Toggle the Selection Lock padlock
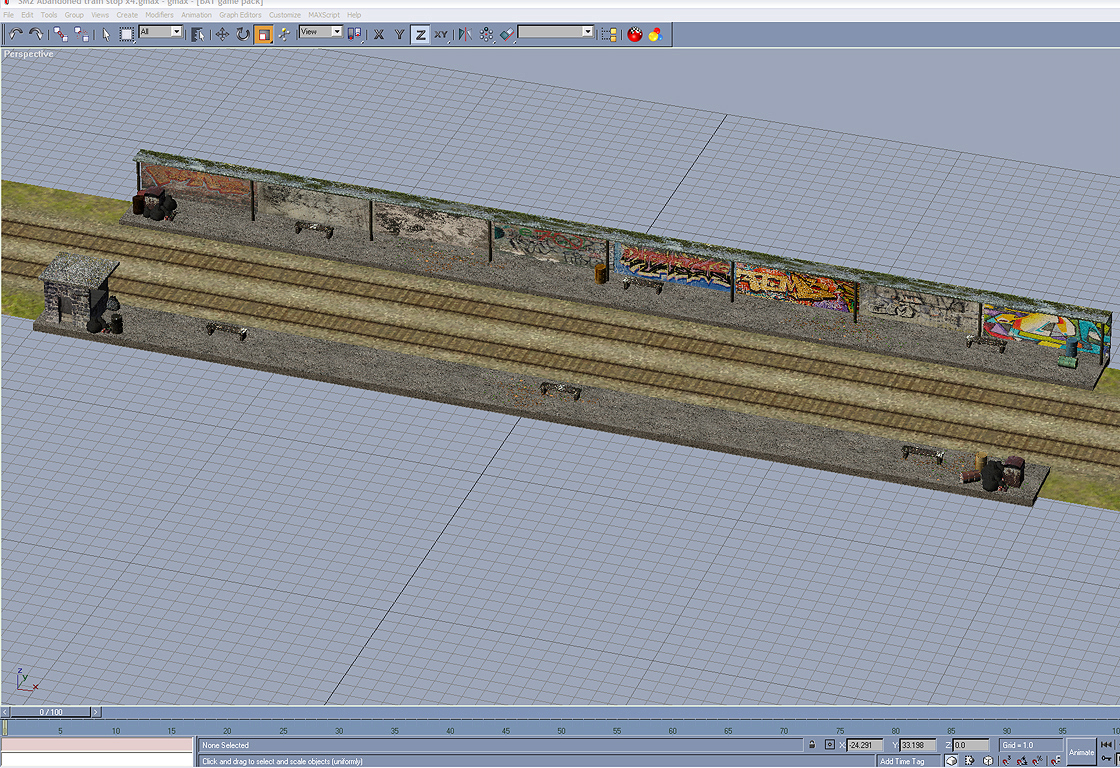The image size is (1120, 768). [812, 745]
